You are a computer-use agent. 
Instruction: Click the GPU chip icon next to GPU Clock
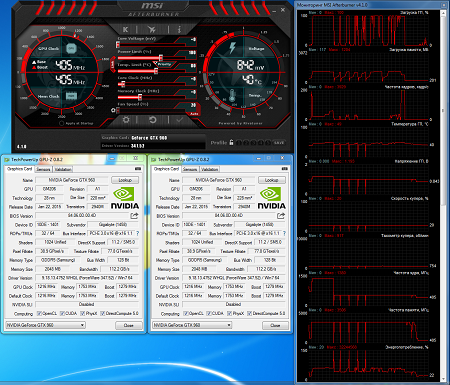(71, 49)
